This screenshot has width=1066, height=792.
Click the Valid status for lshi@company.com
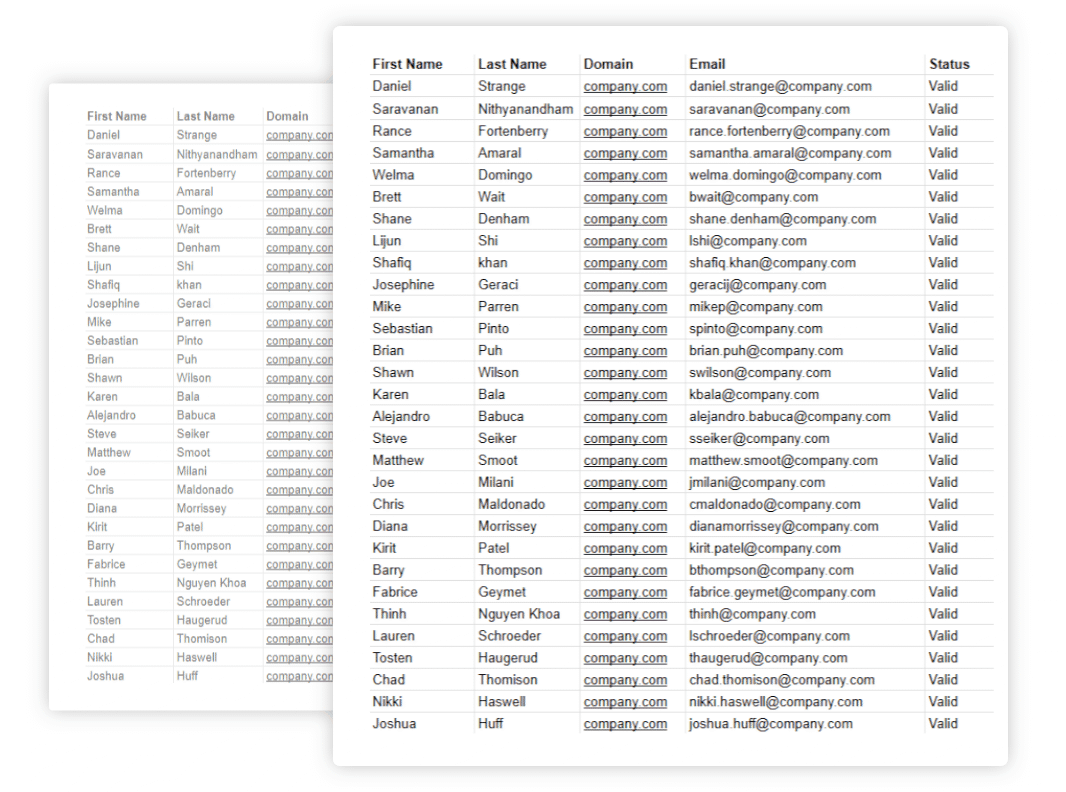942,241
